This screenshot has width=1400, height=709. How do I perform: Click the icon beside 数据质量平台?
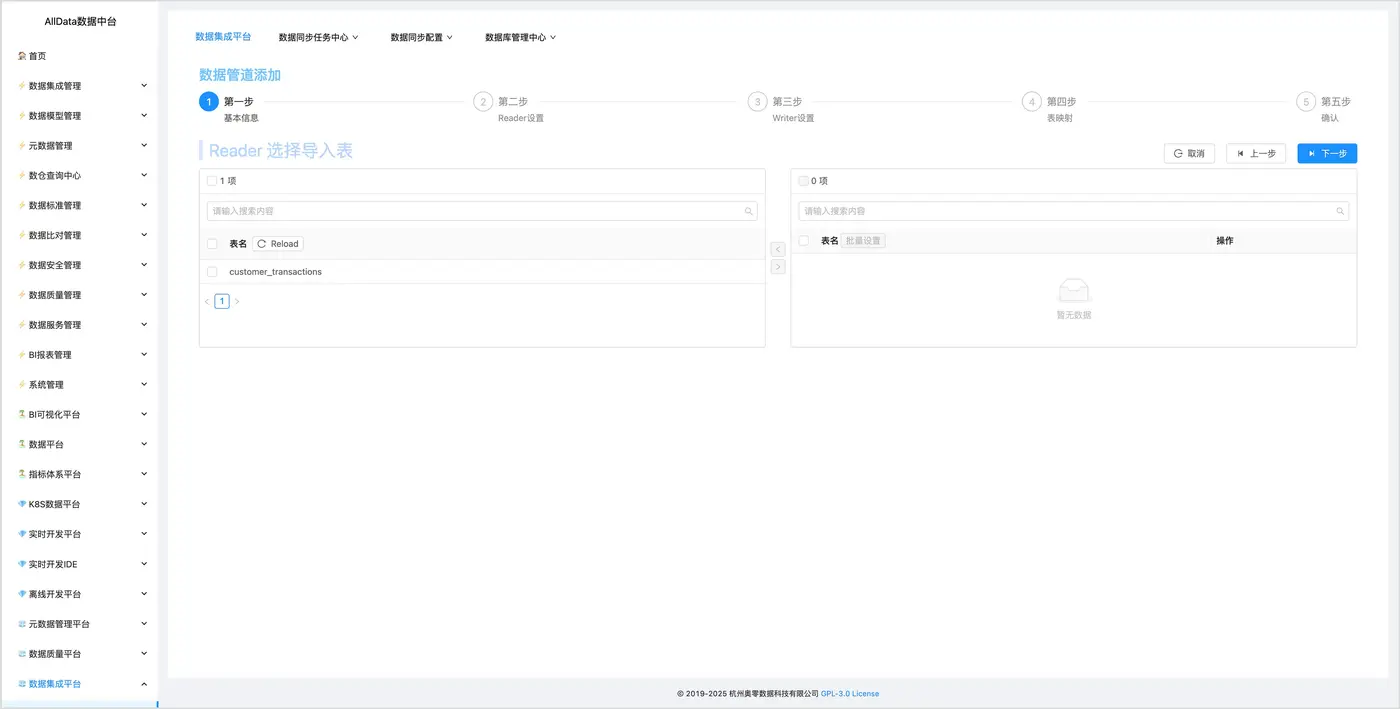pos(22,654)
